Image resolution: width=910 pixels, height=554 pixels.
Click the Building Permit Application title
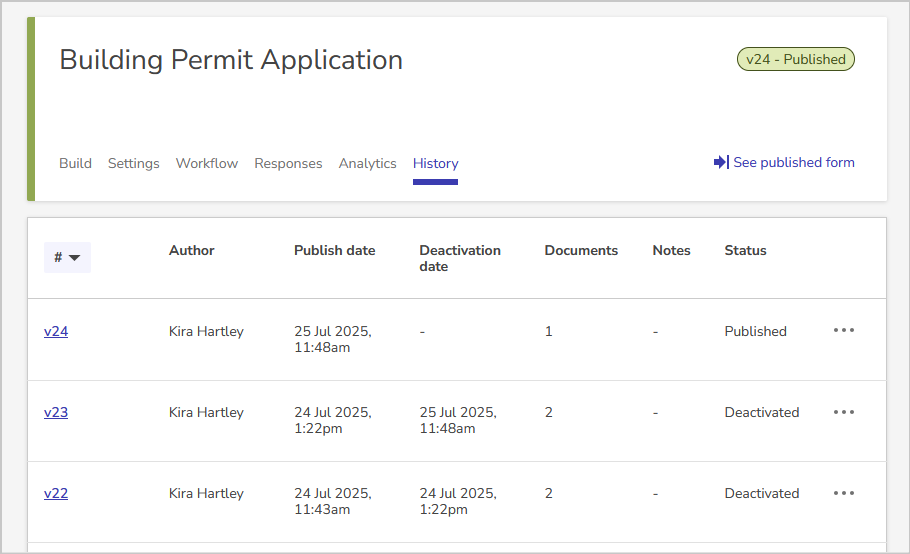point(231,60)
